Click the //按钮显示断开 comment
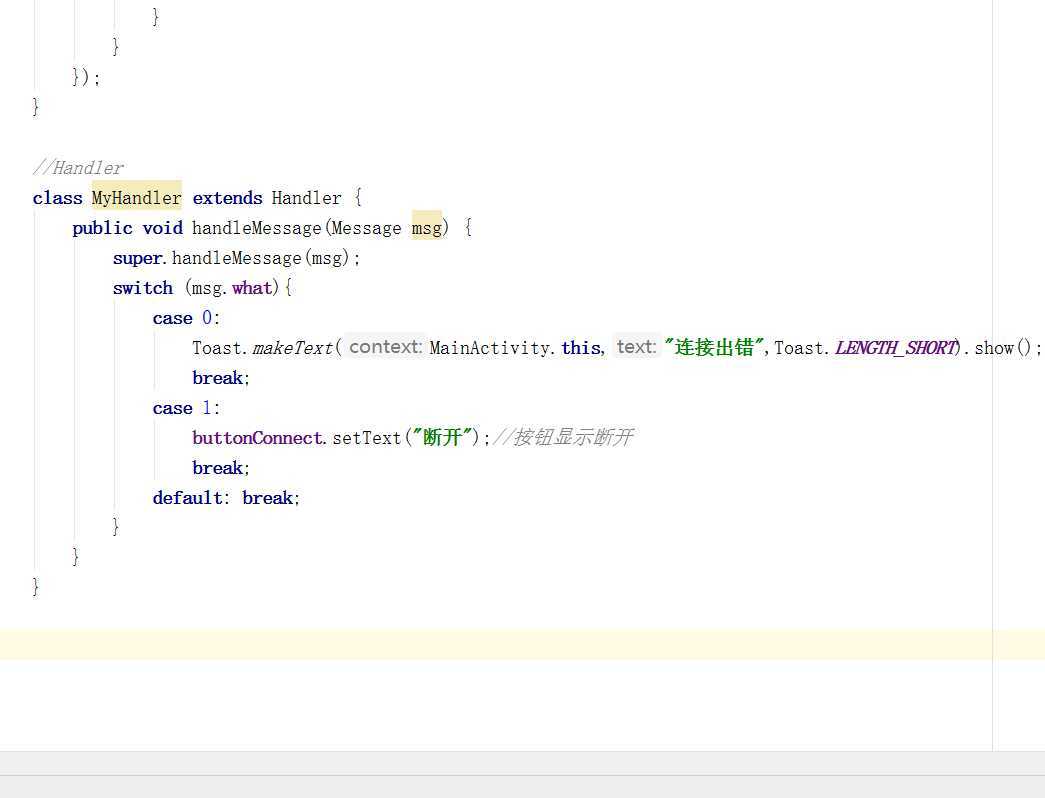 [x=563, y=437]
